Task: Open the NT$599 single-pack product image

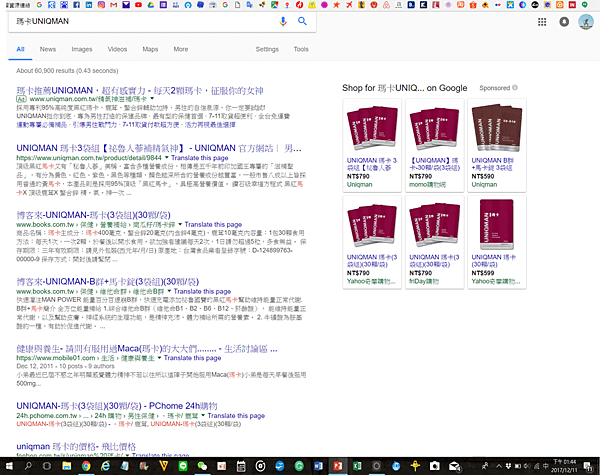Action: coord(497,224)
